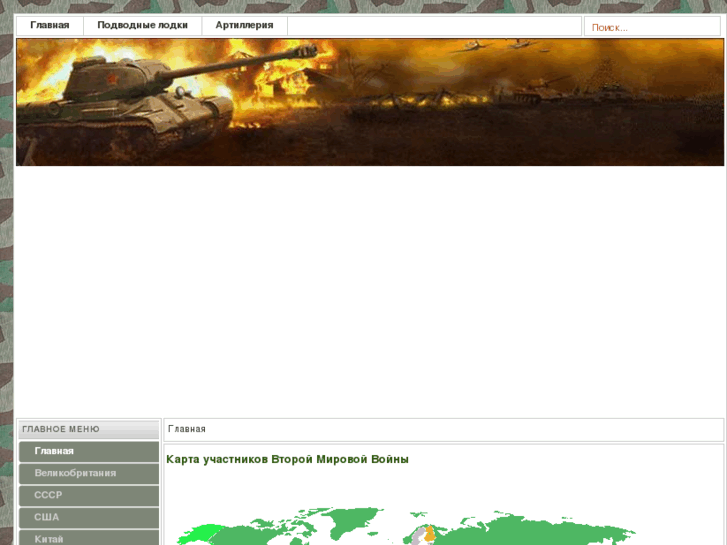The width and height of the screenshot is (727, 545).
Task: Click the Поиск... search field
Action: coord(652,27)
